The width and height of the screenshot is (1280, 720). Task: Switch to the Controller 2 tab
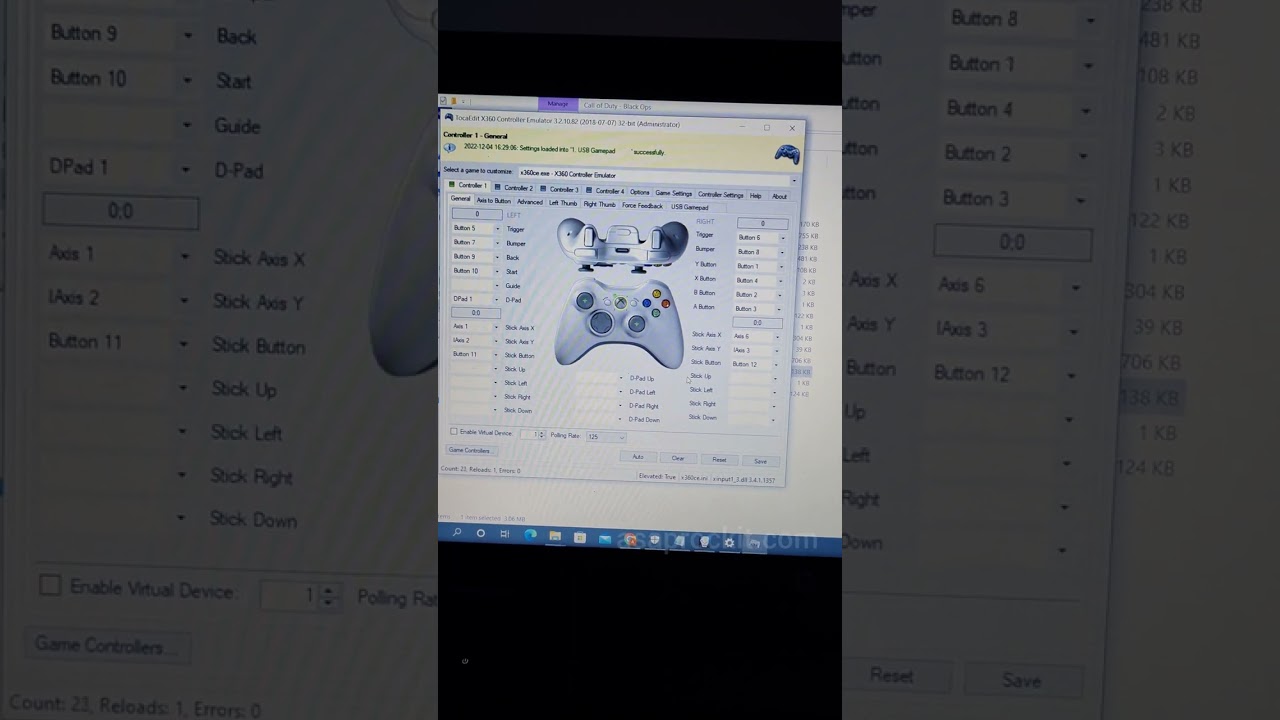pyautogui.click(x=514, y=187)
